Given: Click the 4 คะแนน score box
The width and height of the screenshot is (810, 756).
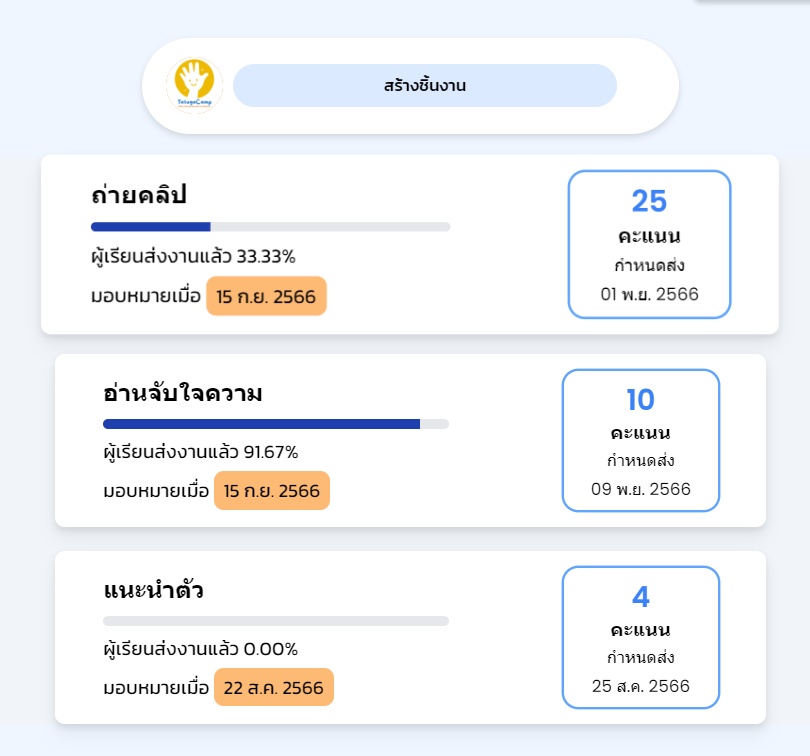Looking at the screenshot, I should tap(641, 637).
